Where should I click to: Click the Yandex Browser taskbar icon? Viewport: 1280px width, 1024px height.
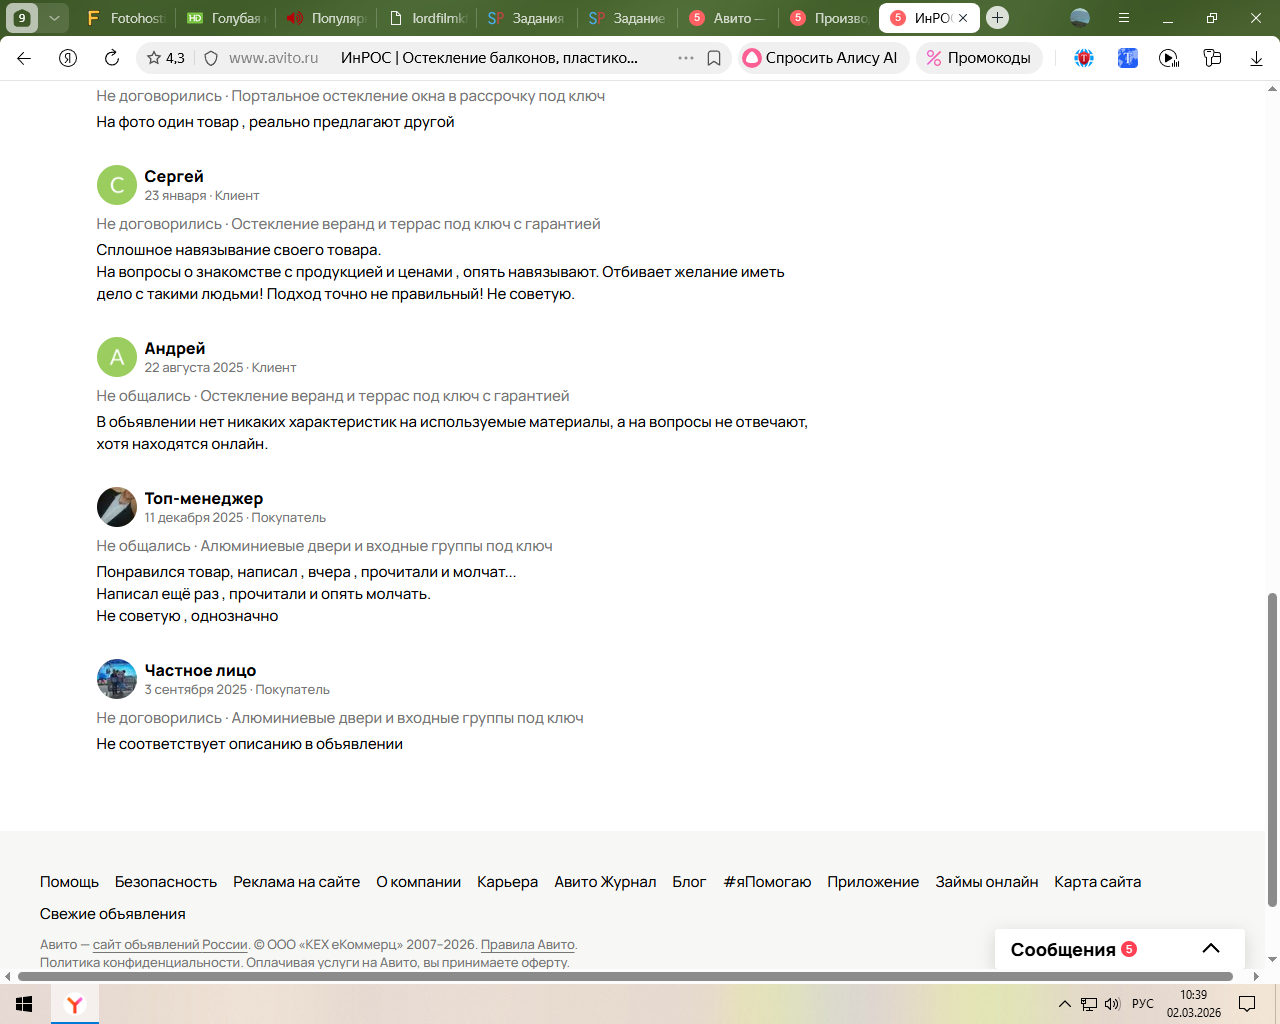pyautogui.click(x=75, y=1004)
